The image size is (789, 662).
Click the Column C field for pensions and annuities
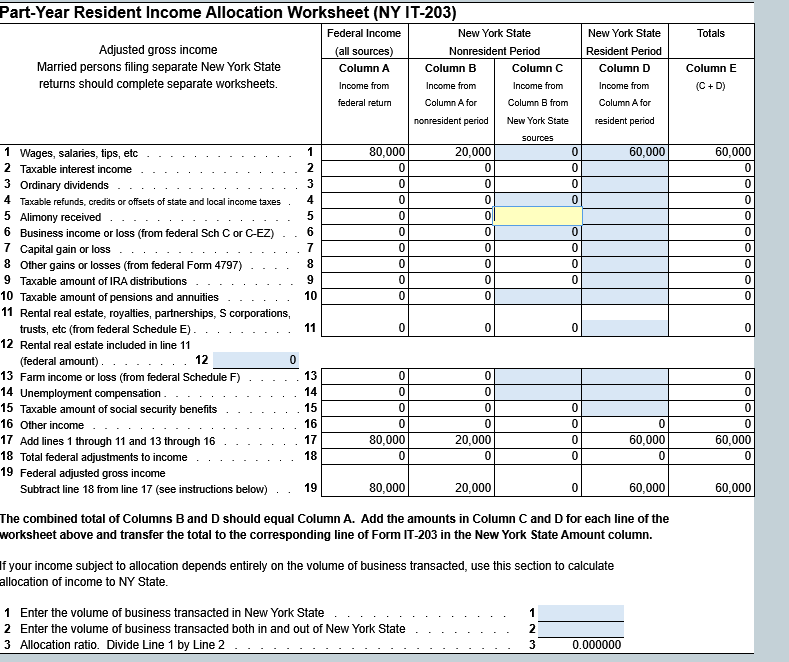(537, 296)
